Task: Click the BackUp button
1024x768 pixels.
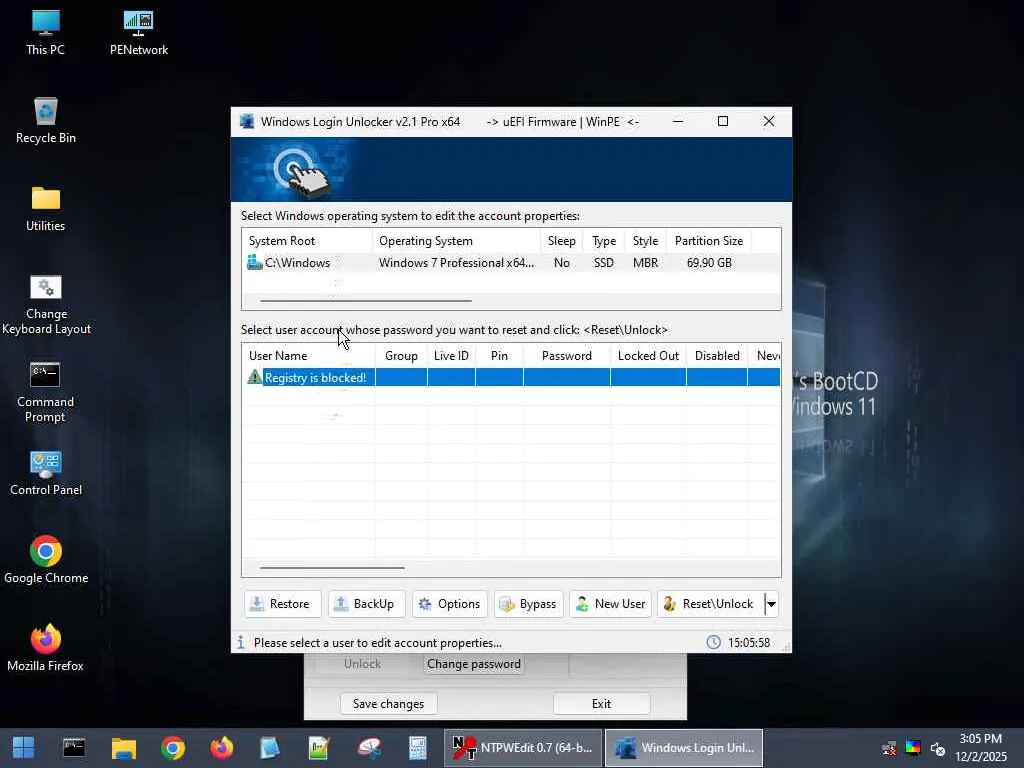Action: (366, 604)
